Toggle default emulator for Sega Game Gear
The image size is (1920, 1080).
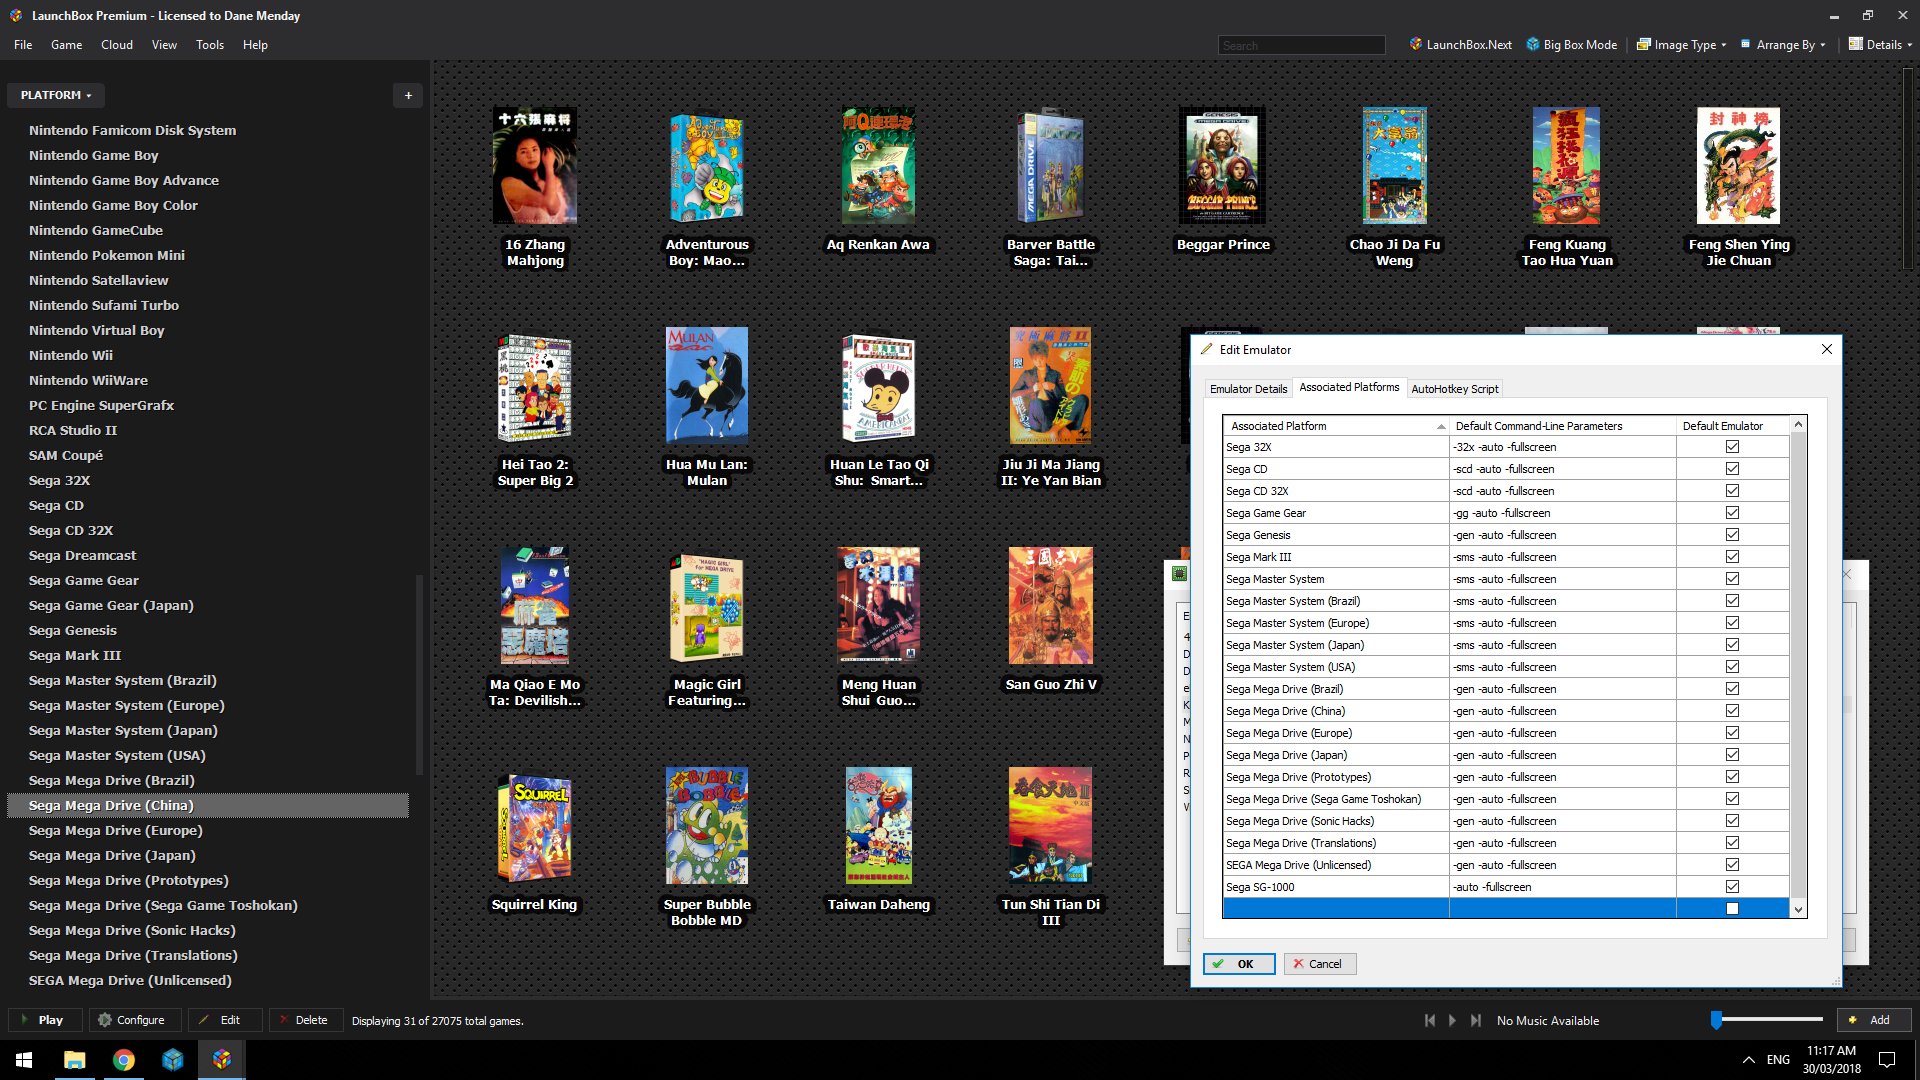point(1732,513)
